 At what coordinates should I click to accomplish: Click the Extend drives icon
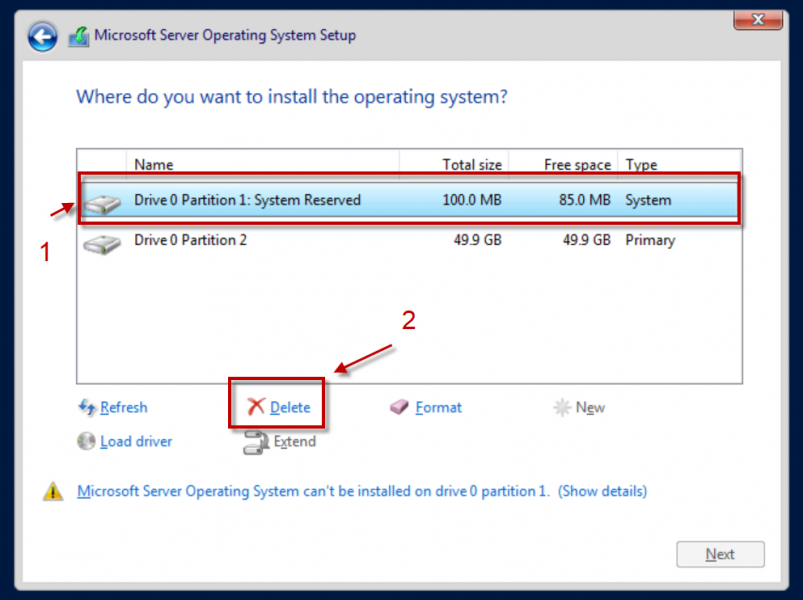256,442
